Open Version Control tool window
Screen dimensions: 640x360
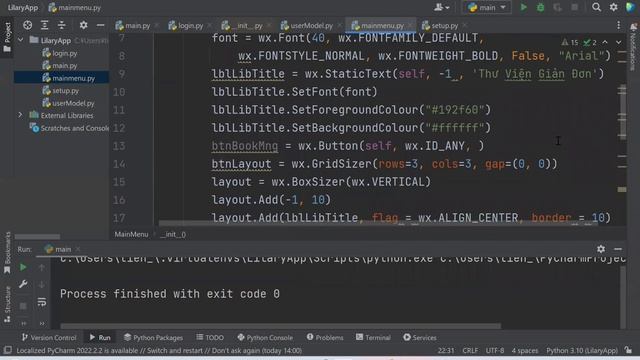pyautogui.click(x=49, y=337)
